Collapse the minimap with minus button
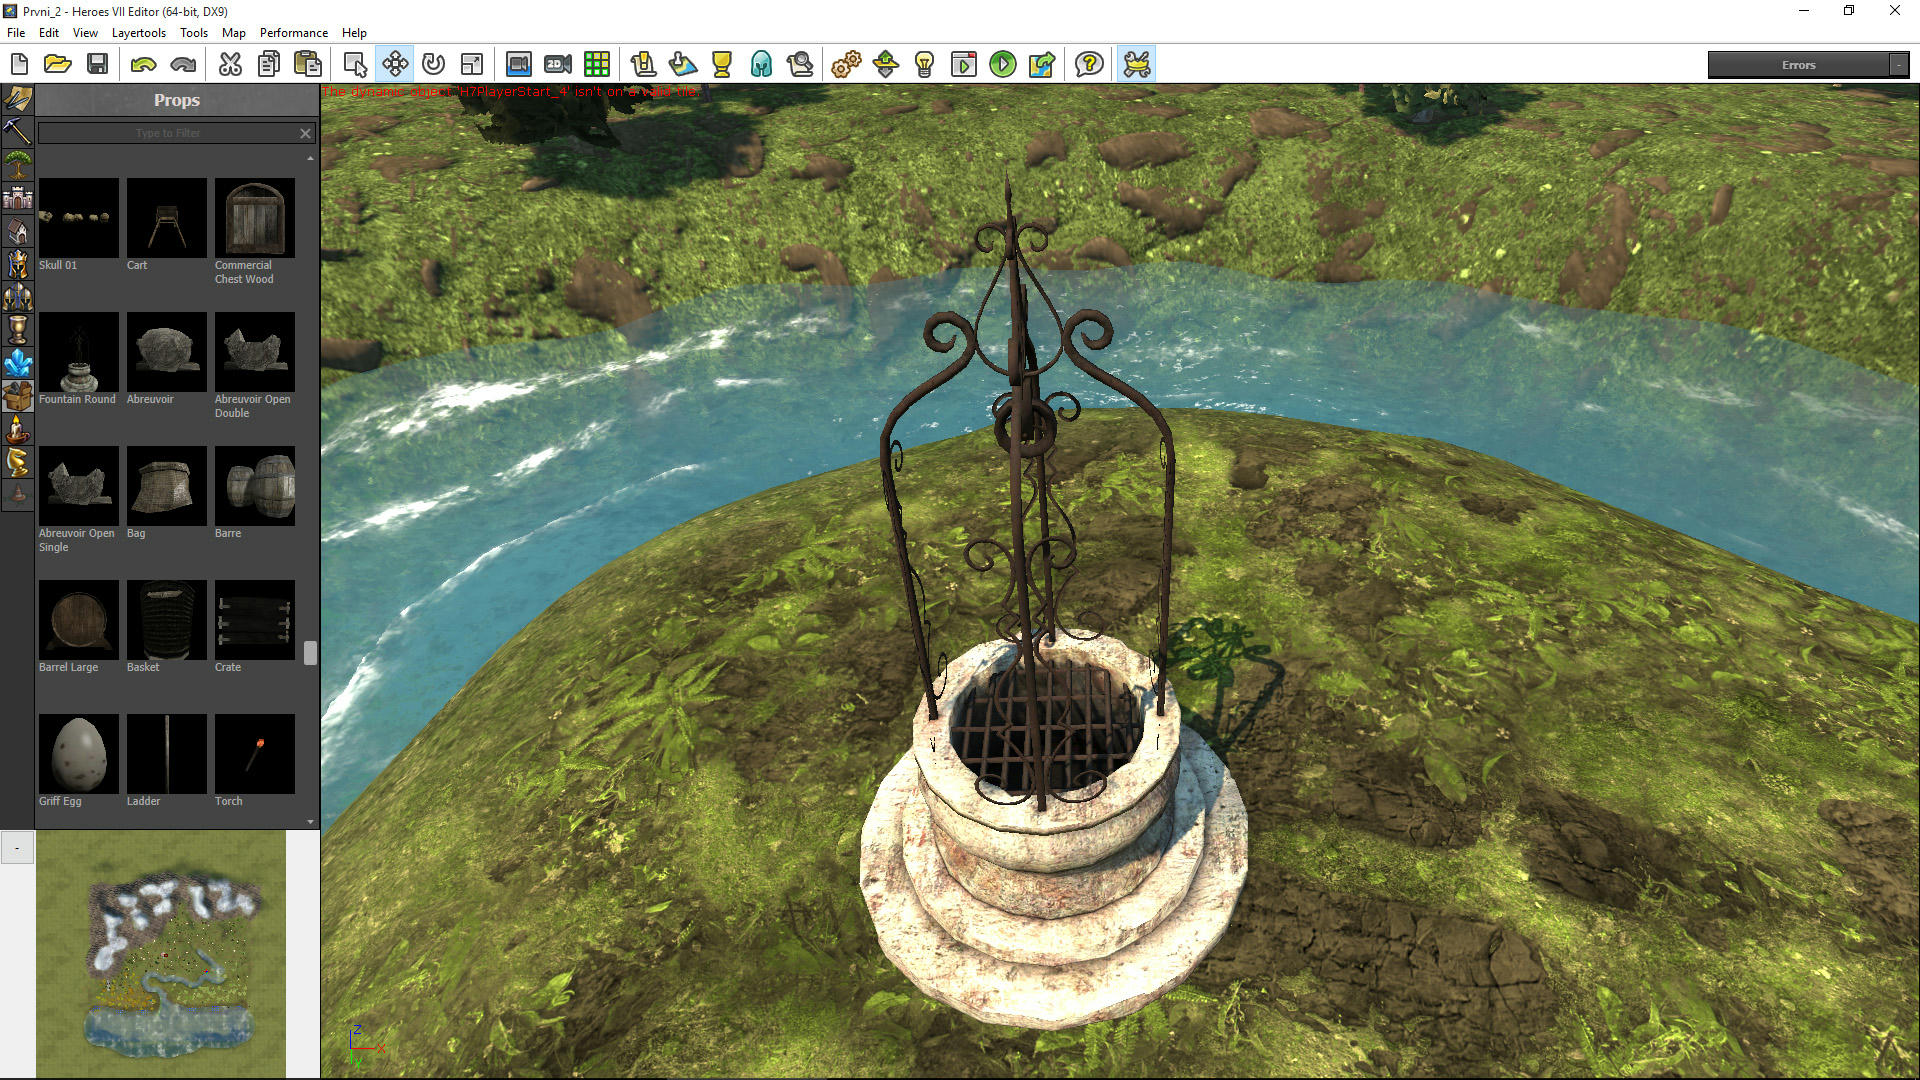This screenshot has height=1080, width=1920. [17, 847]
